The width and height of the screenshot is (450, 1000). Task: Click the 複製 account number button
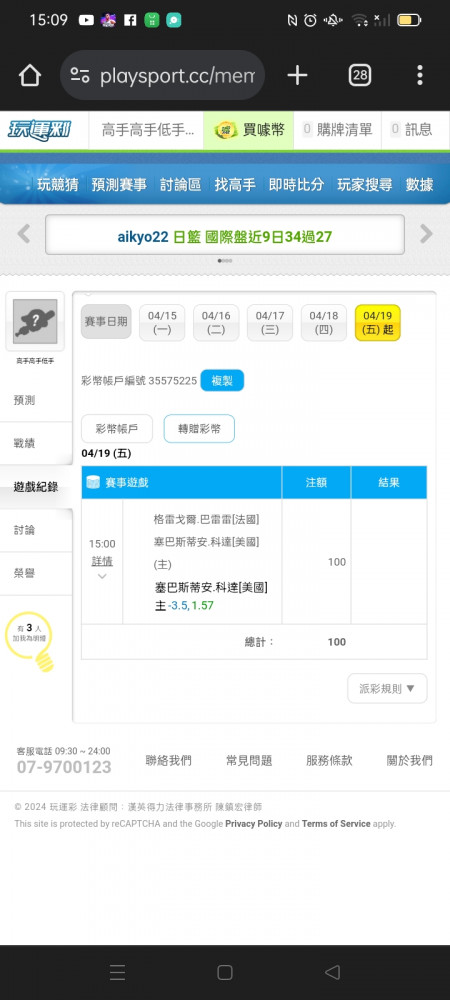click(222, 381)
